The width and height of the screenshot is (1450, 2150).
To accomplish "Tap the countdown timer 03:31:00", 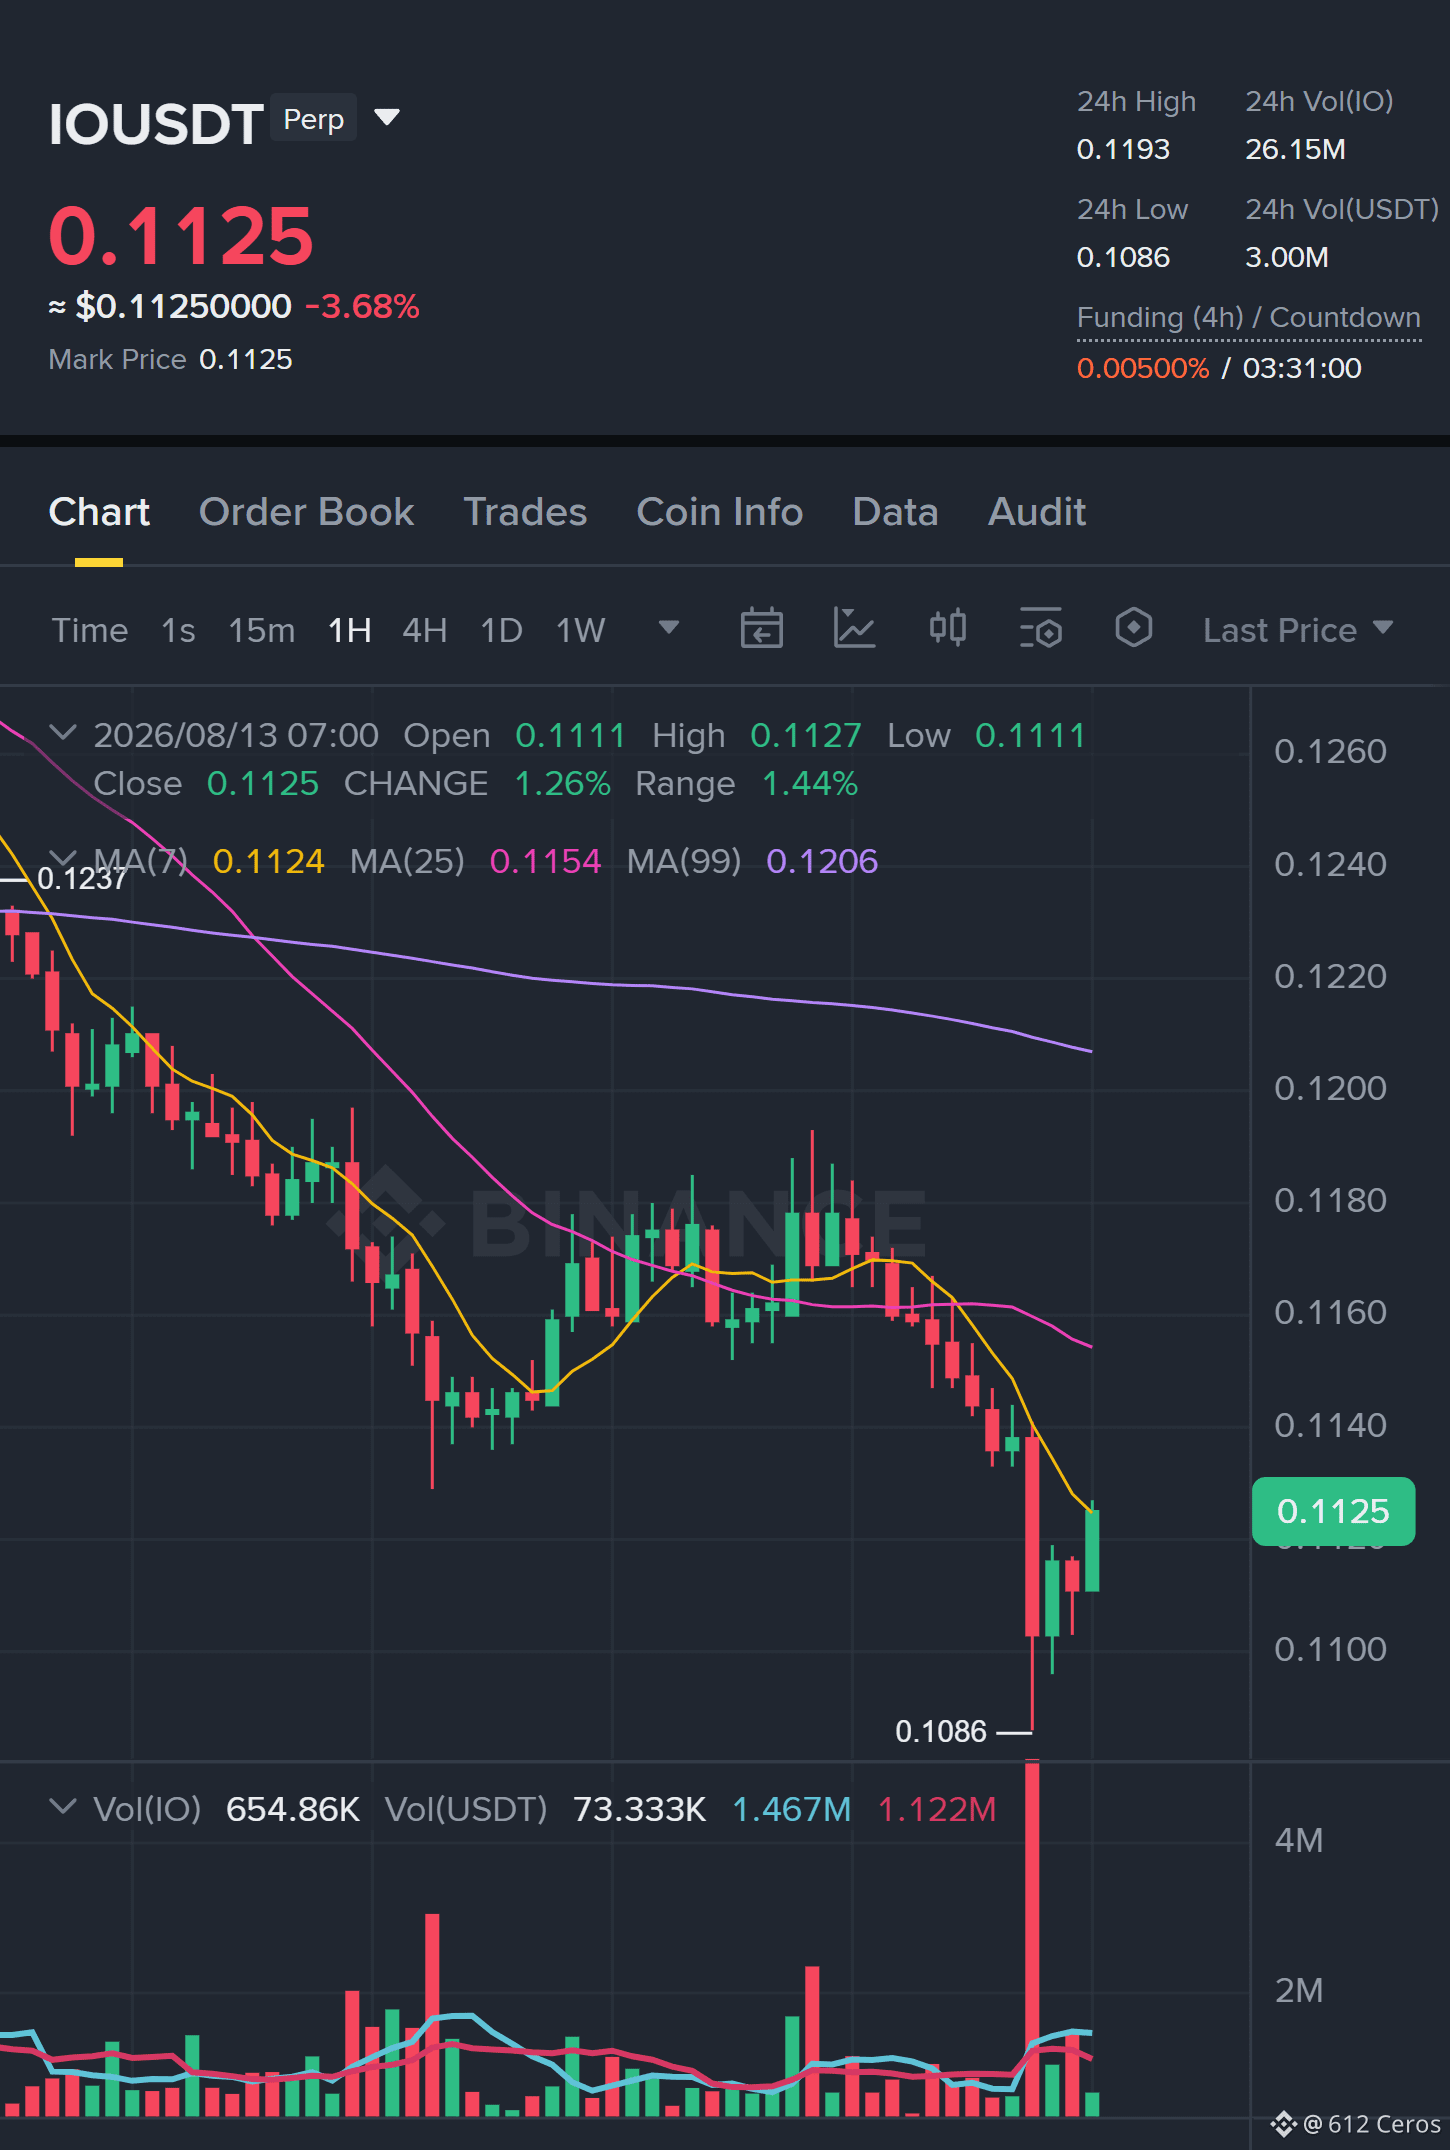I will 1302,368.
